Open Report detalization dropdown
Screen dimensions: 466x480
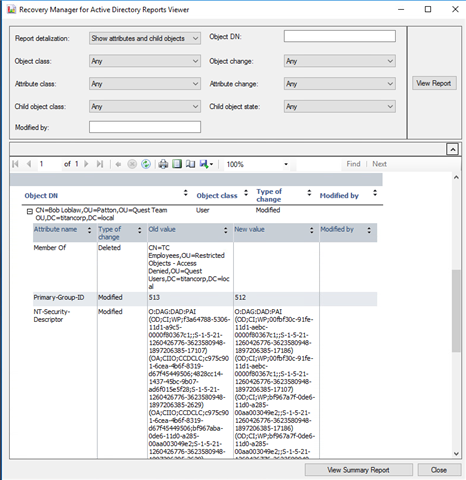[x=145, y=38]
